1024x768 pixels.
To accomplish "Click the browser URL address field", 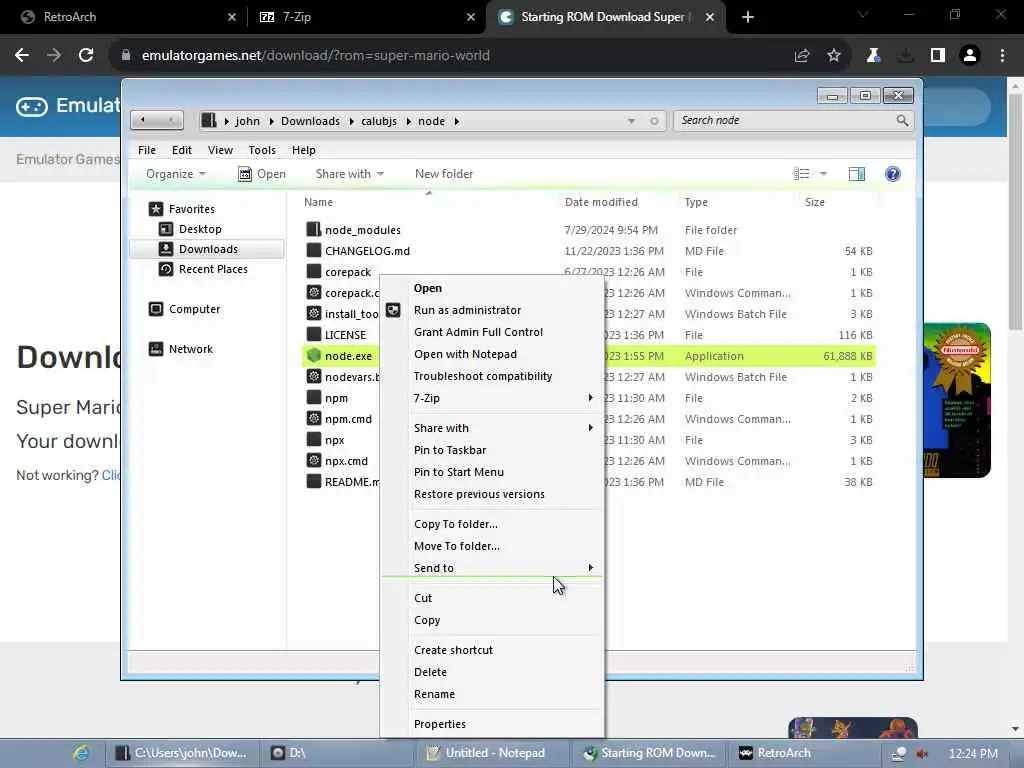I will coord(451,56).
